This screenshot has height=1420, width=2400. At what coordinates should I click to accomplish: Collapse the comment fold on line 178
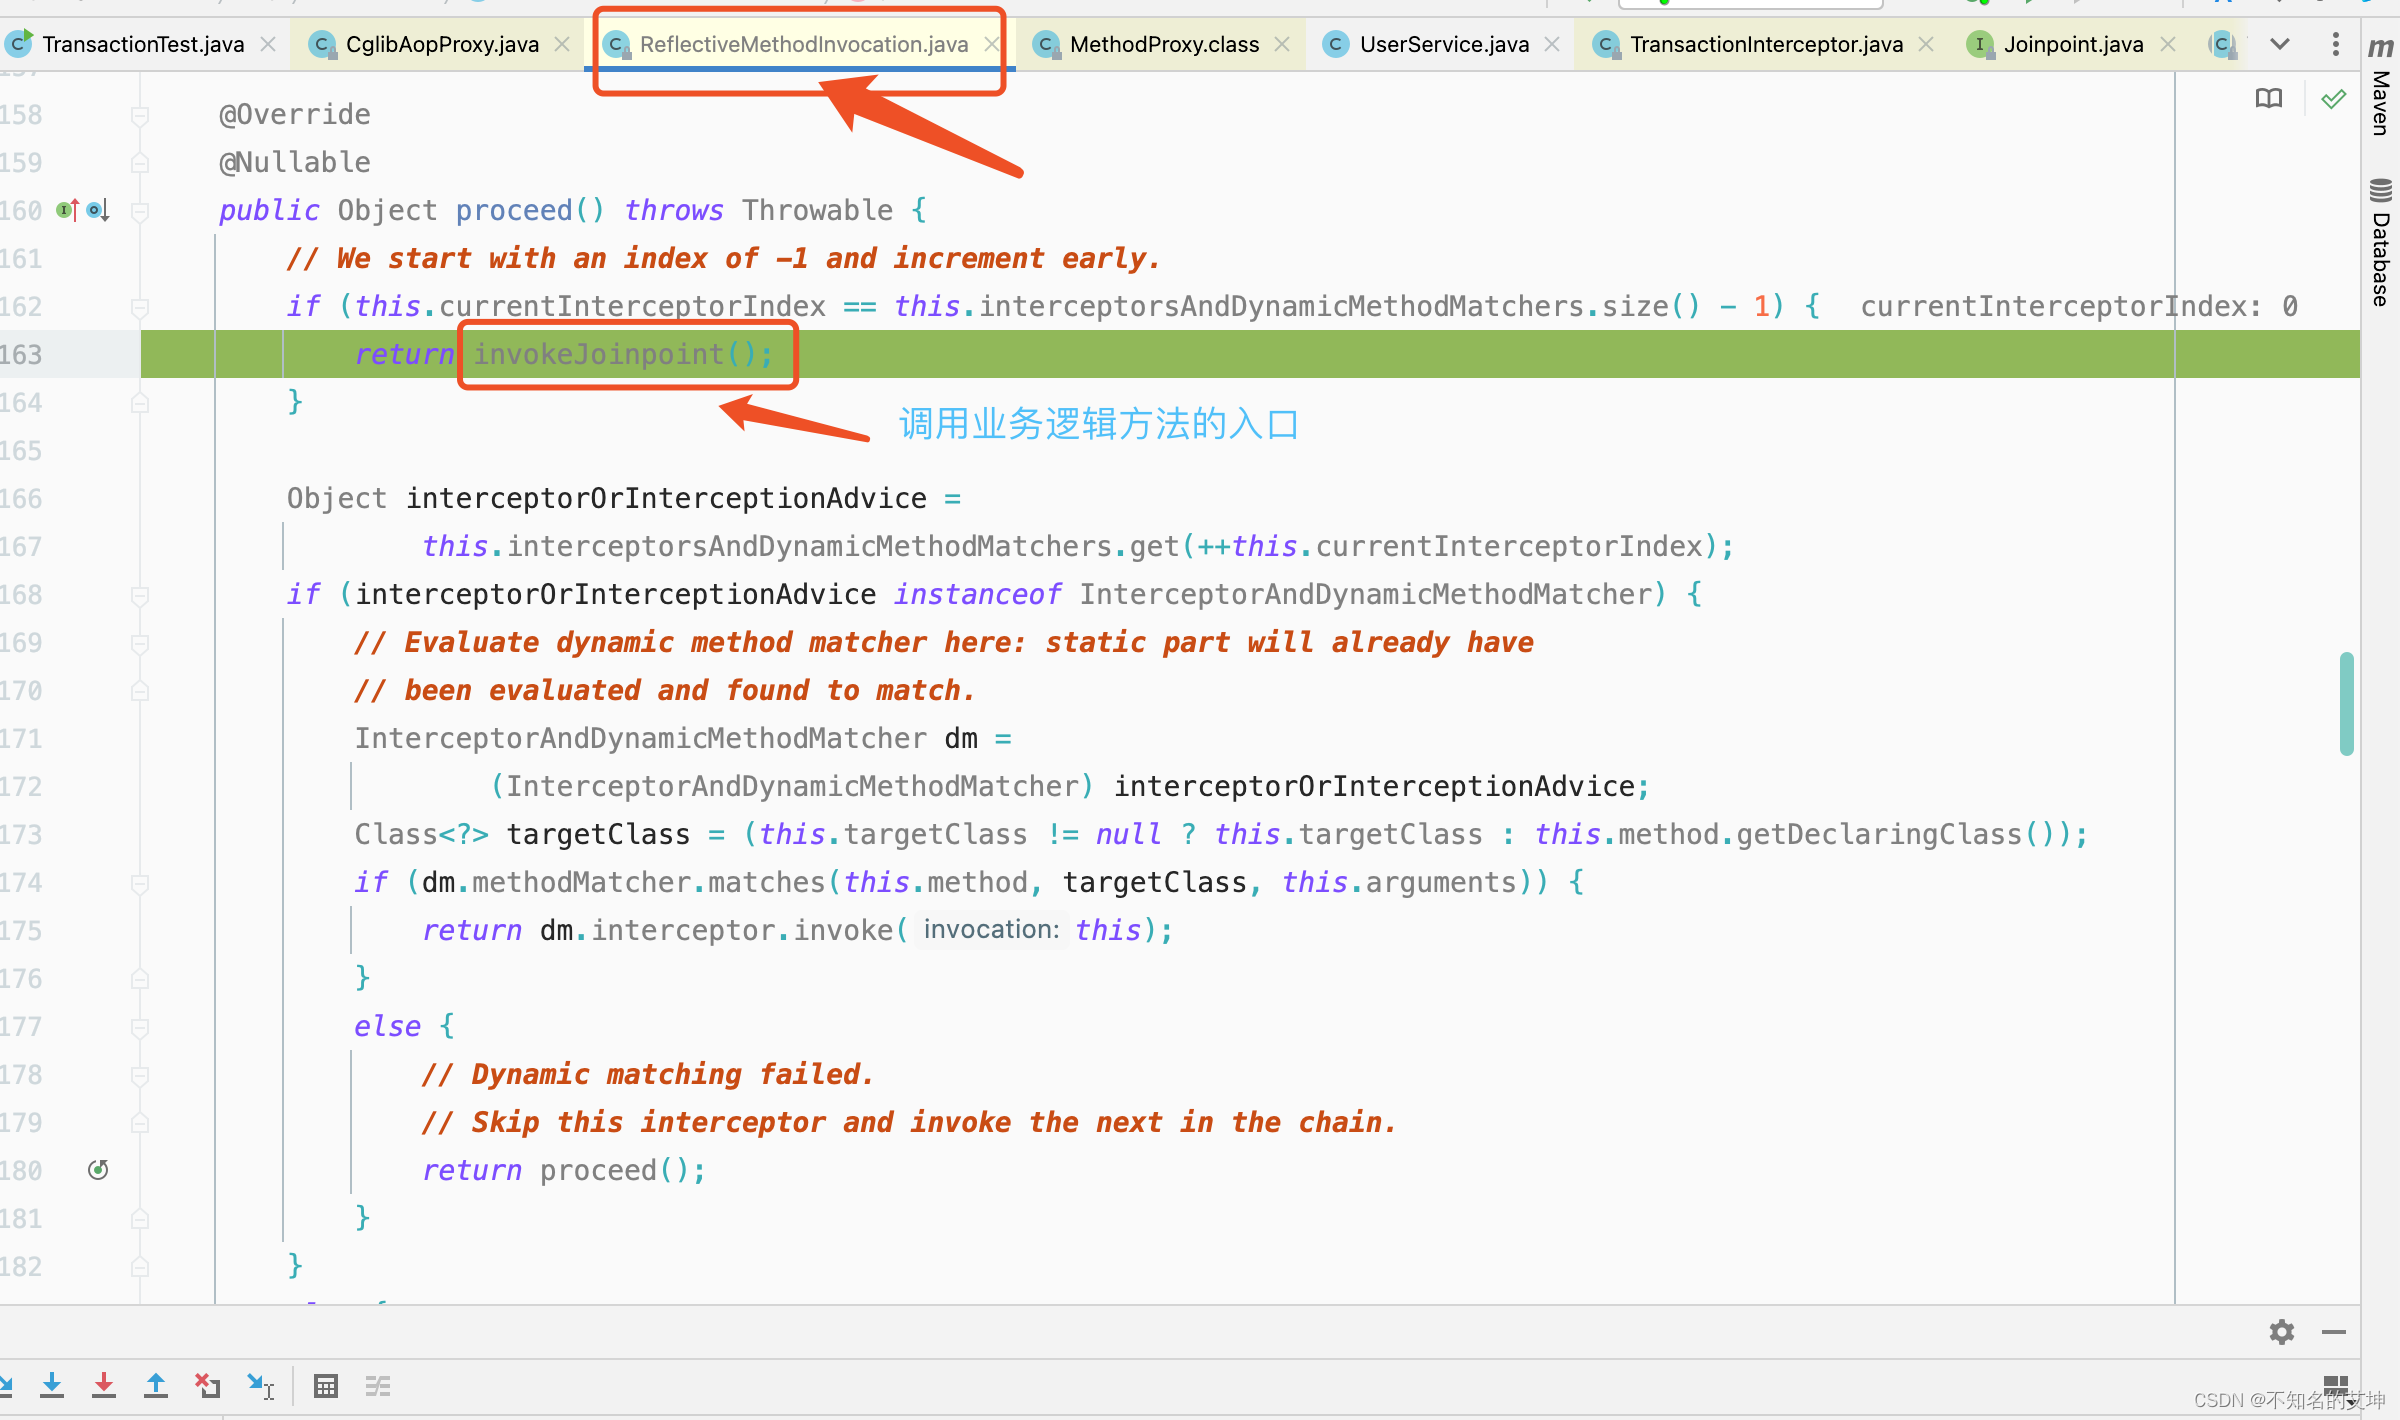pyautogui.click(x=140, y=1075)
